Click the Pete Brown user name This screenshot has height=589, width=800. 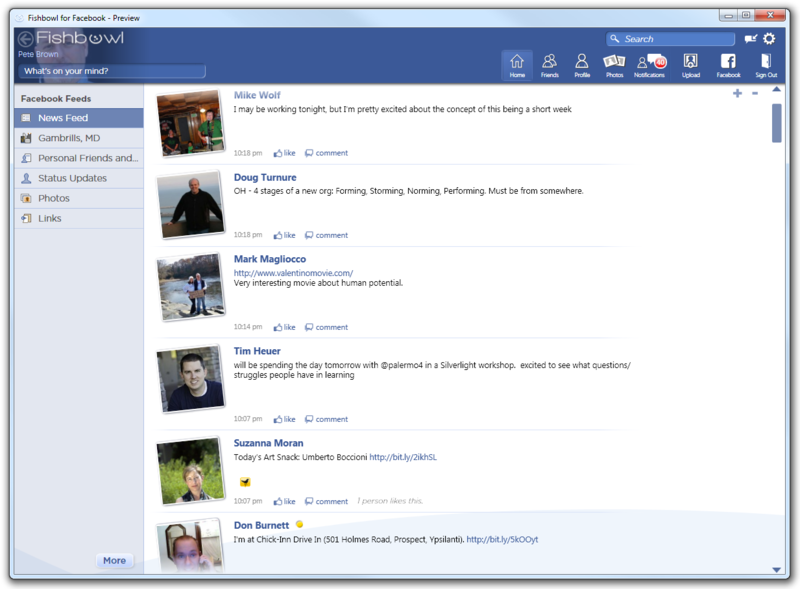pos(38,54)
